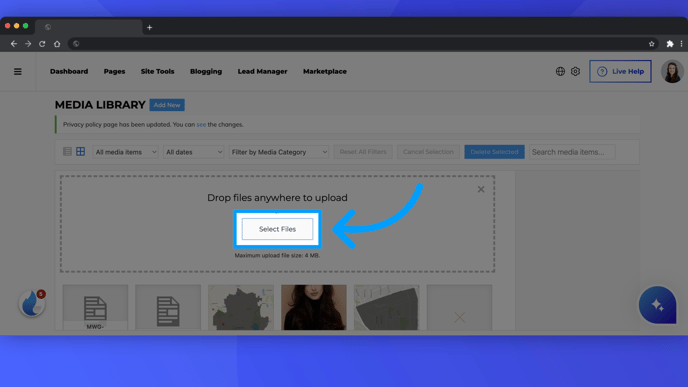Open browser home page

tap(57, 44)
